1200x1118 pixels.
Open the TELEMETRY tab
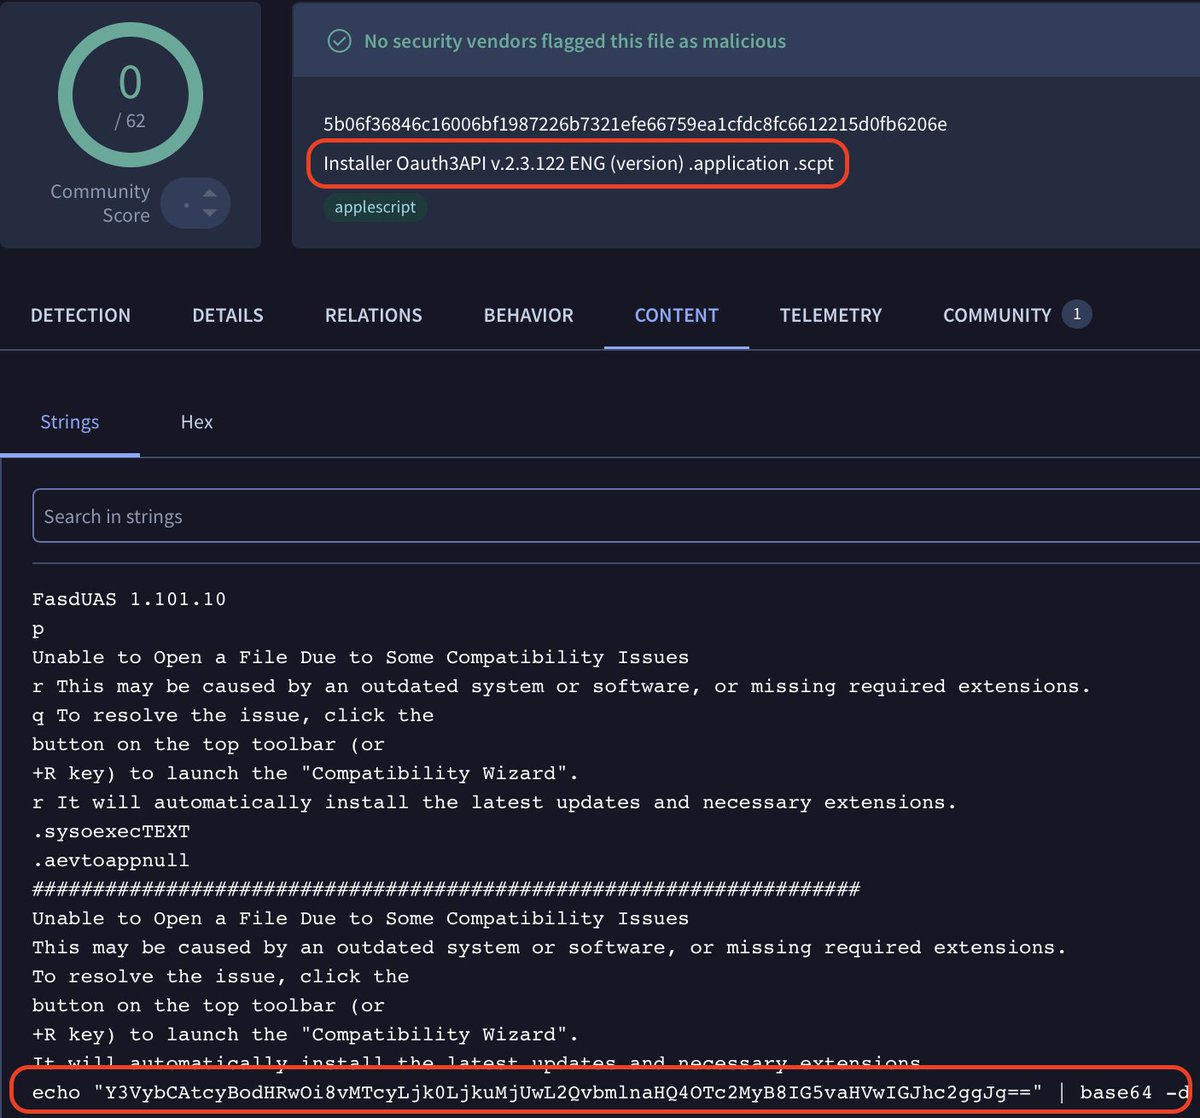[x=831, y=315]
